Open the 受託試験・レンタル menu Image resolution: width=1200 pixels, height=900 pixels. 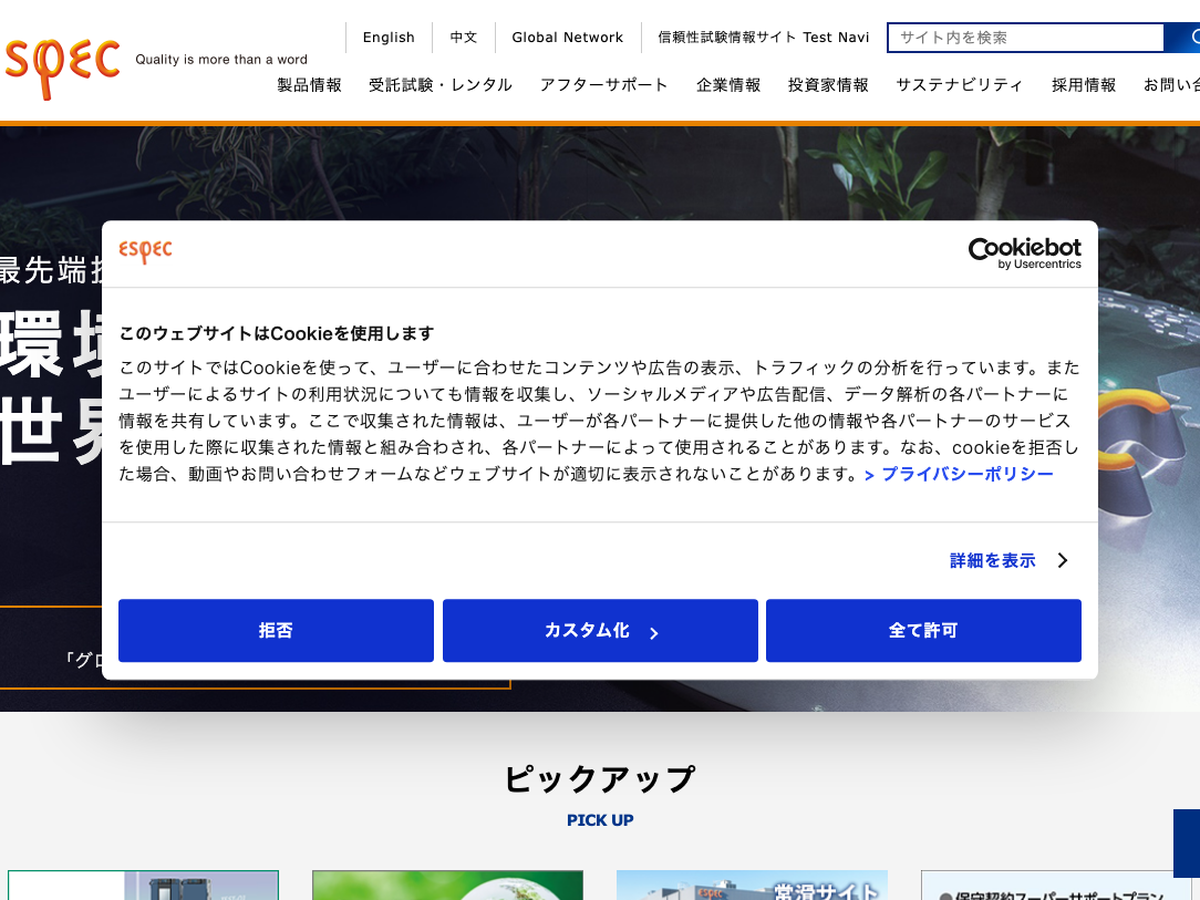pyautogui.click(x=440, y=85)
